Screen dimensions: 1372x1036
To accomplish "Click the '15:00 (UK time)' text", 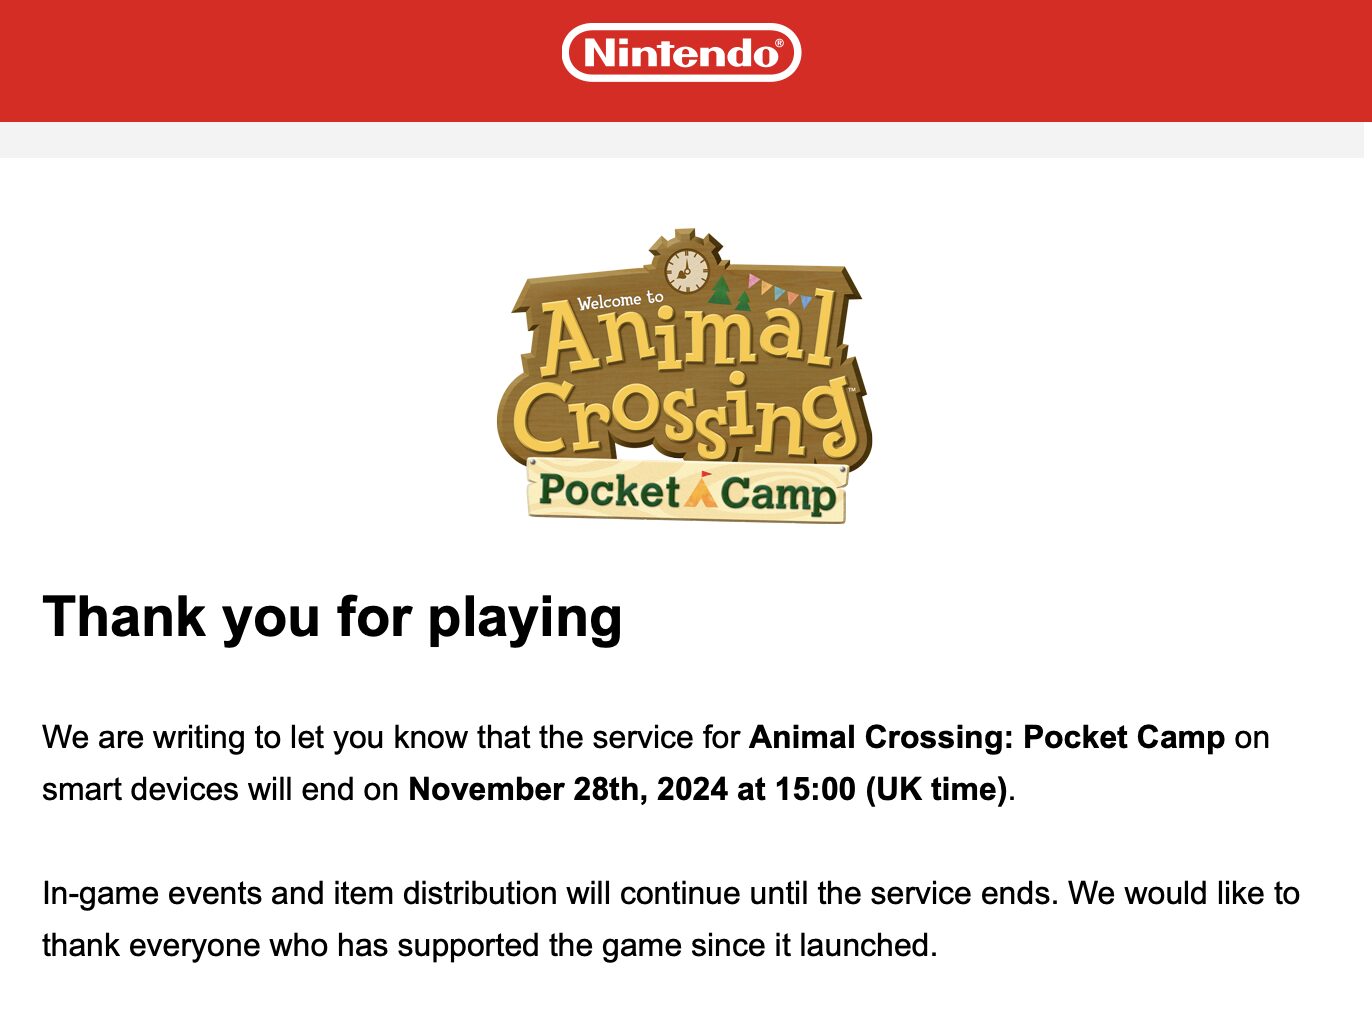I will coord(891,789).
